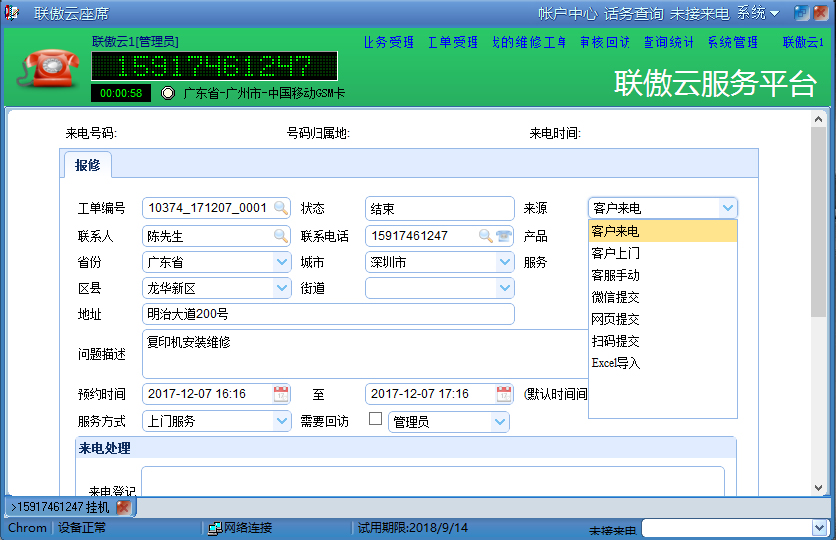The image size is (836, 540).
Task: Click into the 地址 input field
Action: click(x=328, y=314)
